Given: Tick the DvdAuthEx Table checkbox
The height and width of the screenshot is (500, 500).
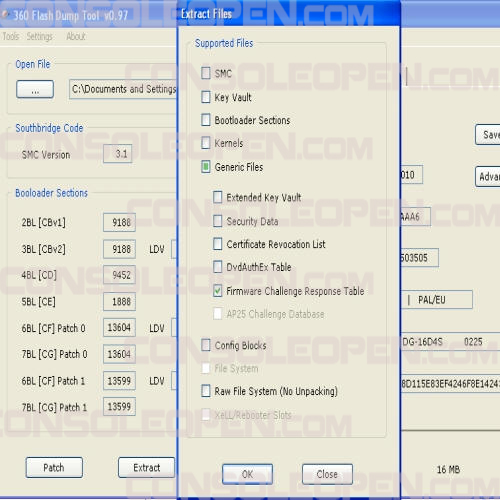Looking at the screenshot, I should pyautogui.click(x=218, y=267).
